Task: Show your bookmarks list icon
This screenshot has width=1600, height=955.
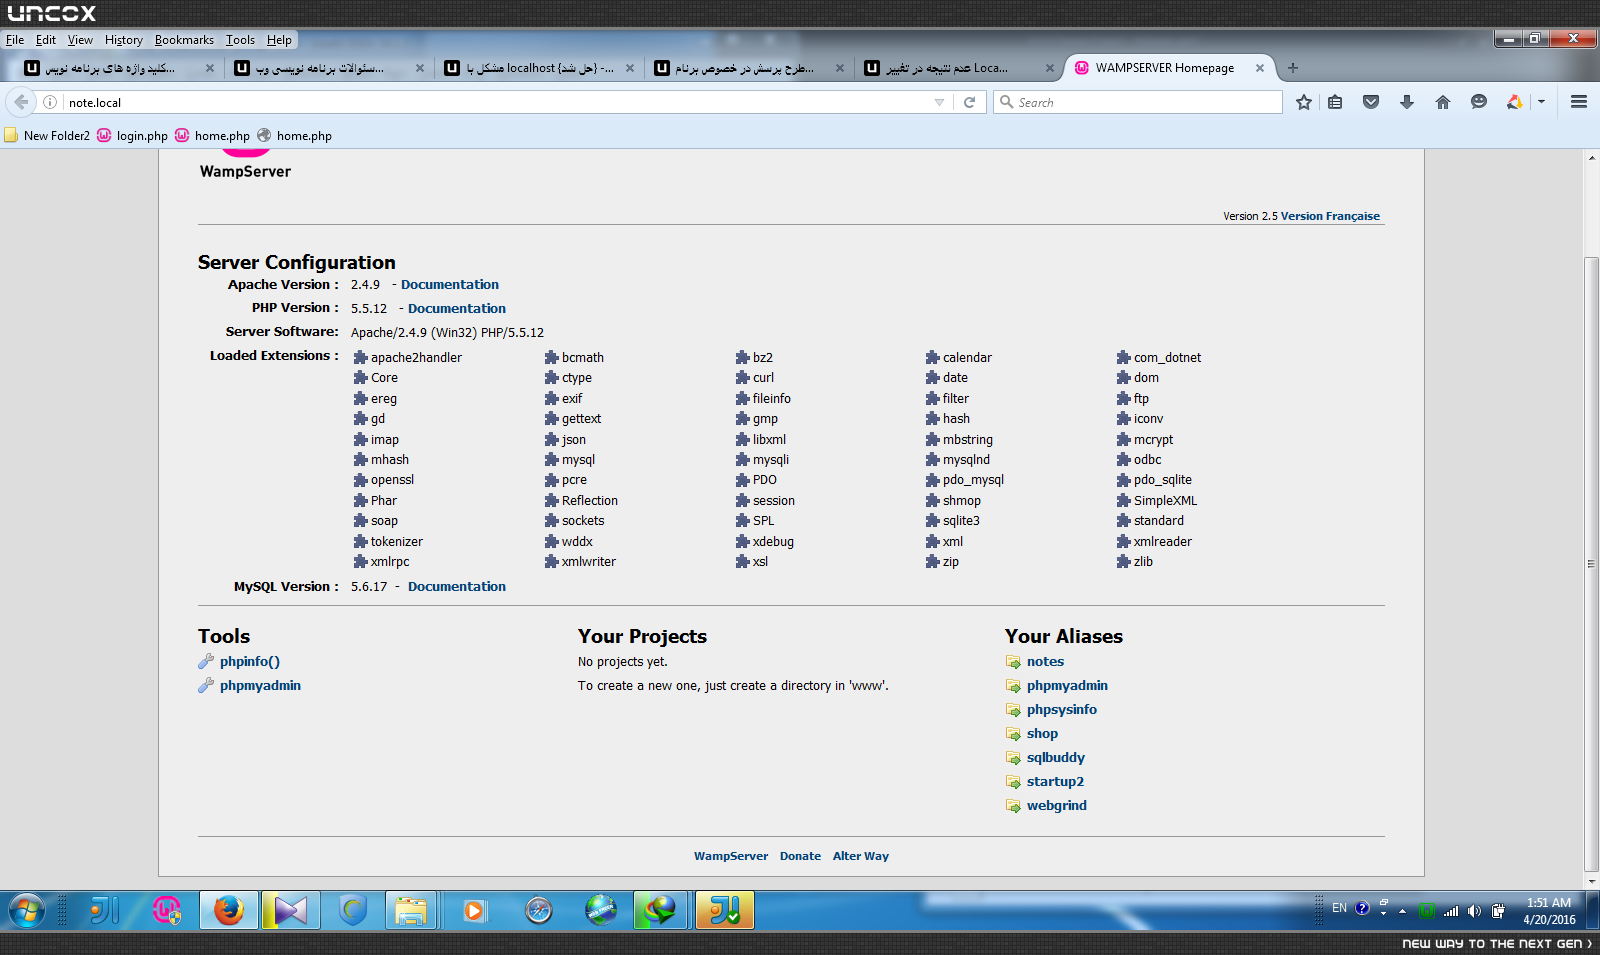Action: (1335, 102)
